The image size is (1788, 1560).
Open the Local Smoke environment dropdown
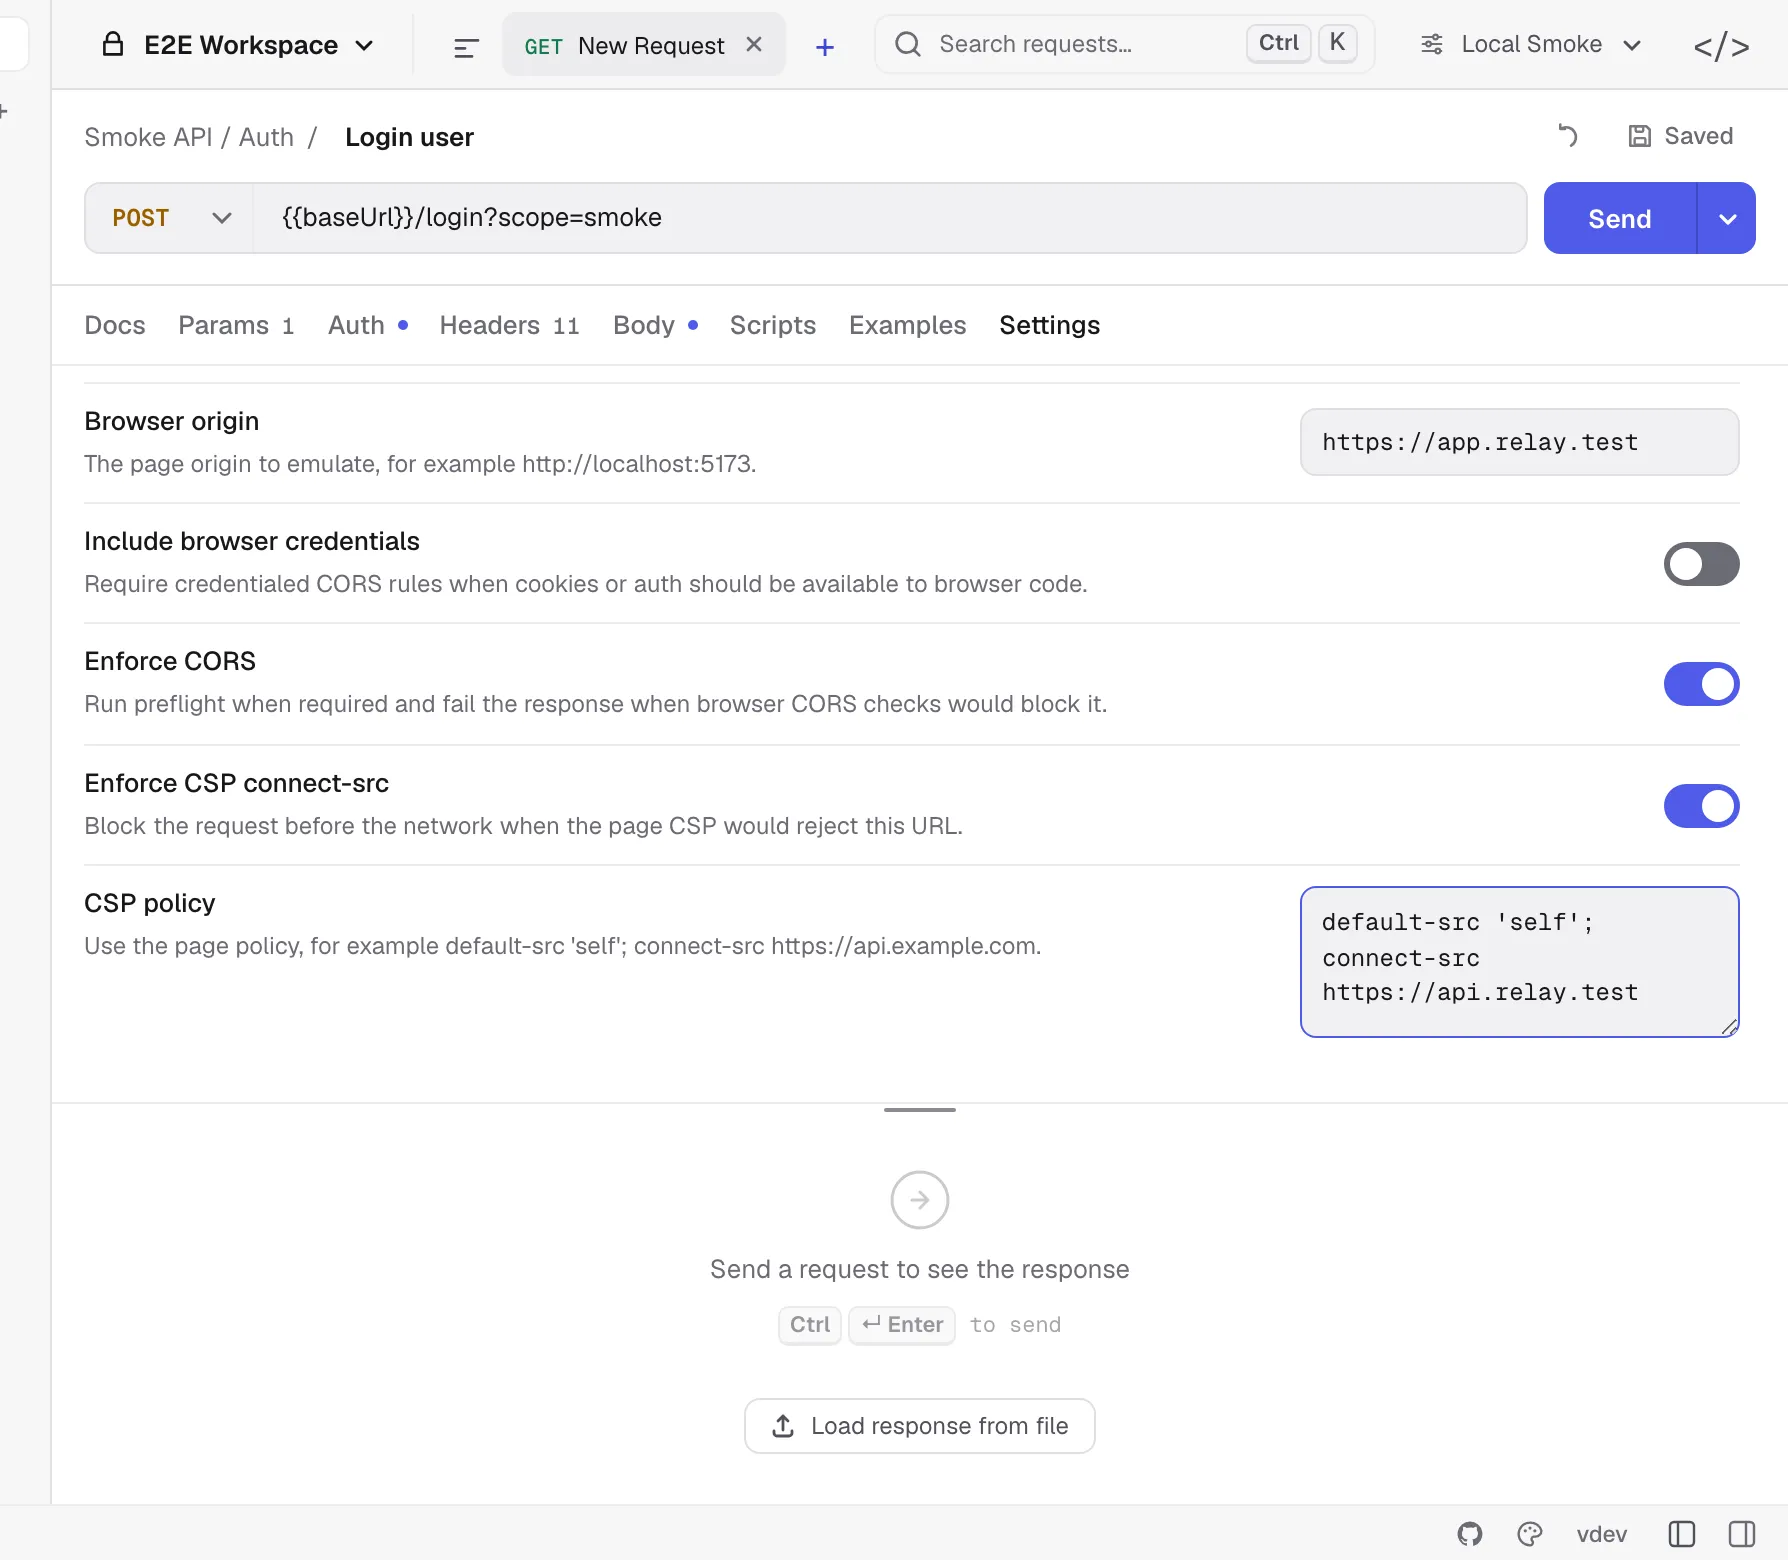(x=1530, y=45)
